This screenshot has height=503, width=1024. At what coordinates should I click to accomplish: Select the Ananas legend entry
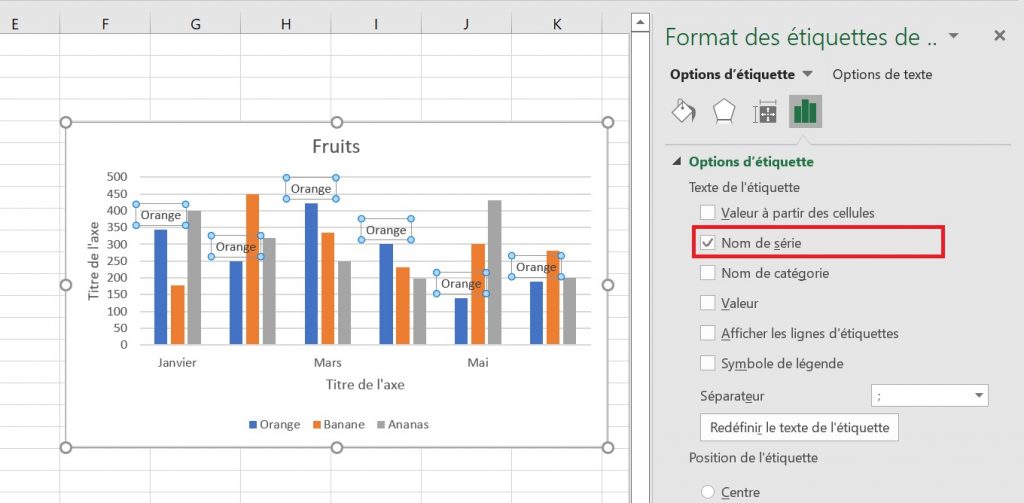pyautogui.click(x=402, y=425)
